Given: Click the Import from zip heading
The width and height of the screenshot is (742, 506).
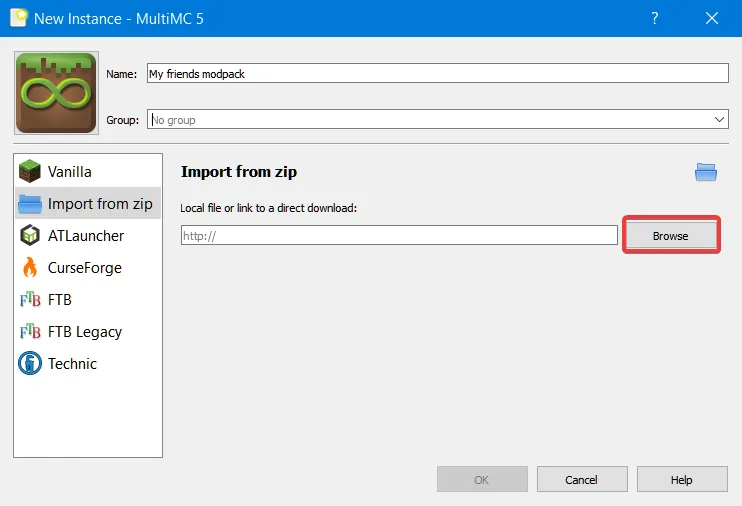Looking at the screenshot, I should click(239, 172).
